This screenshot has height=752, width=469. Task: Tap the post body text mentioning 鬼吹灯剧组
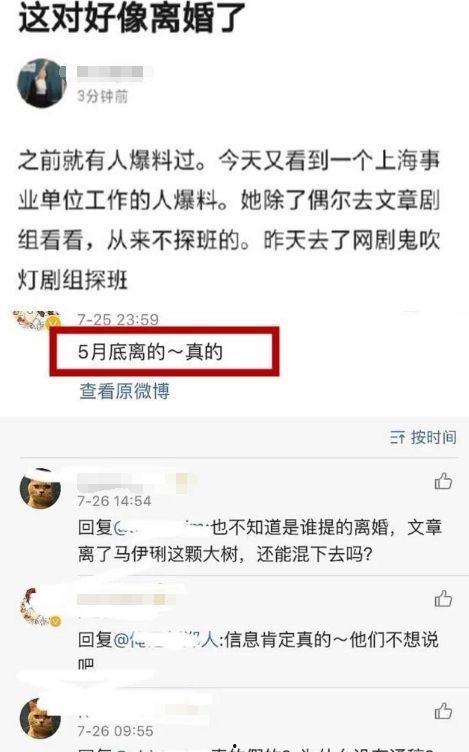click(x=229, y=220)
